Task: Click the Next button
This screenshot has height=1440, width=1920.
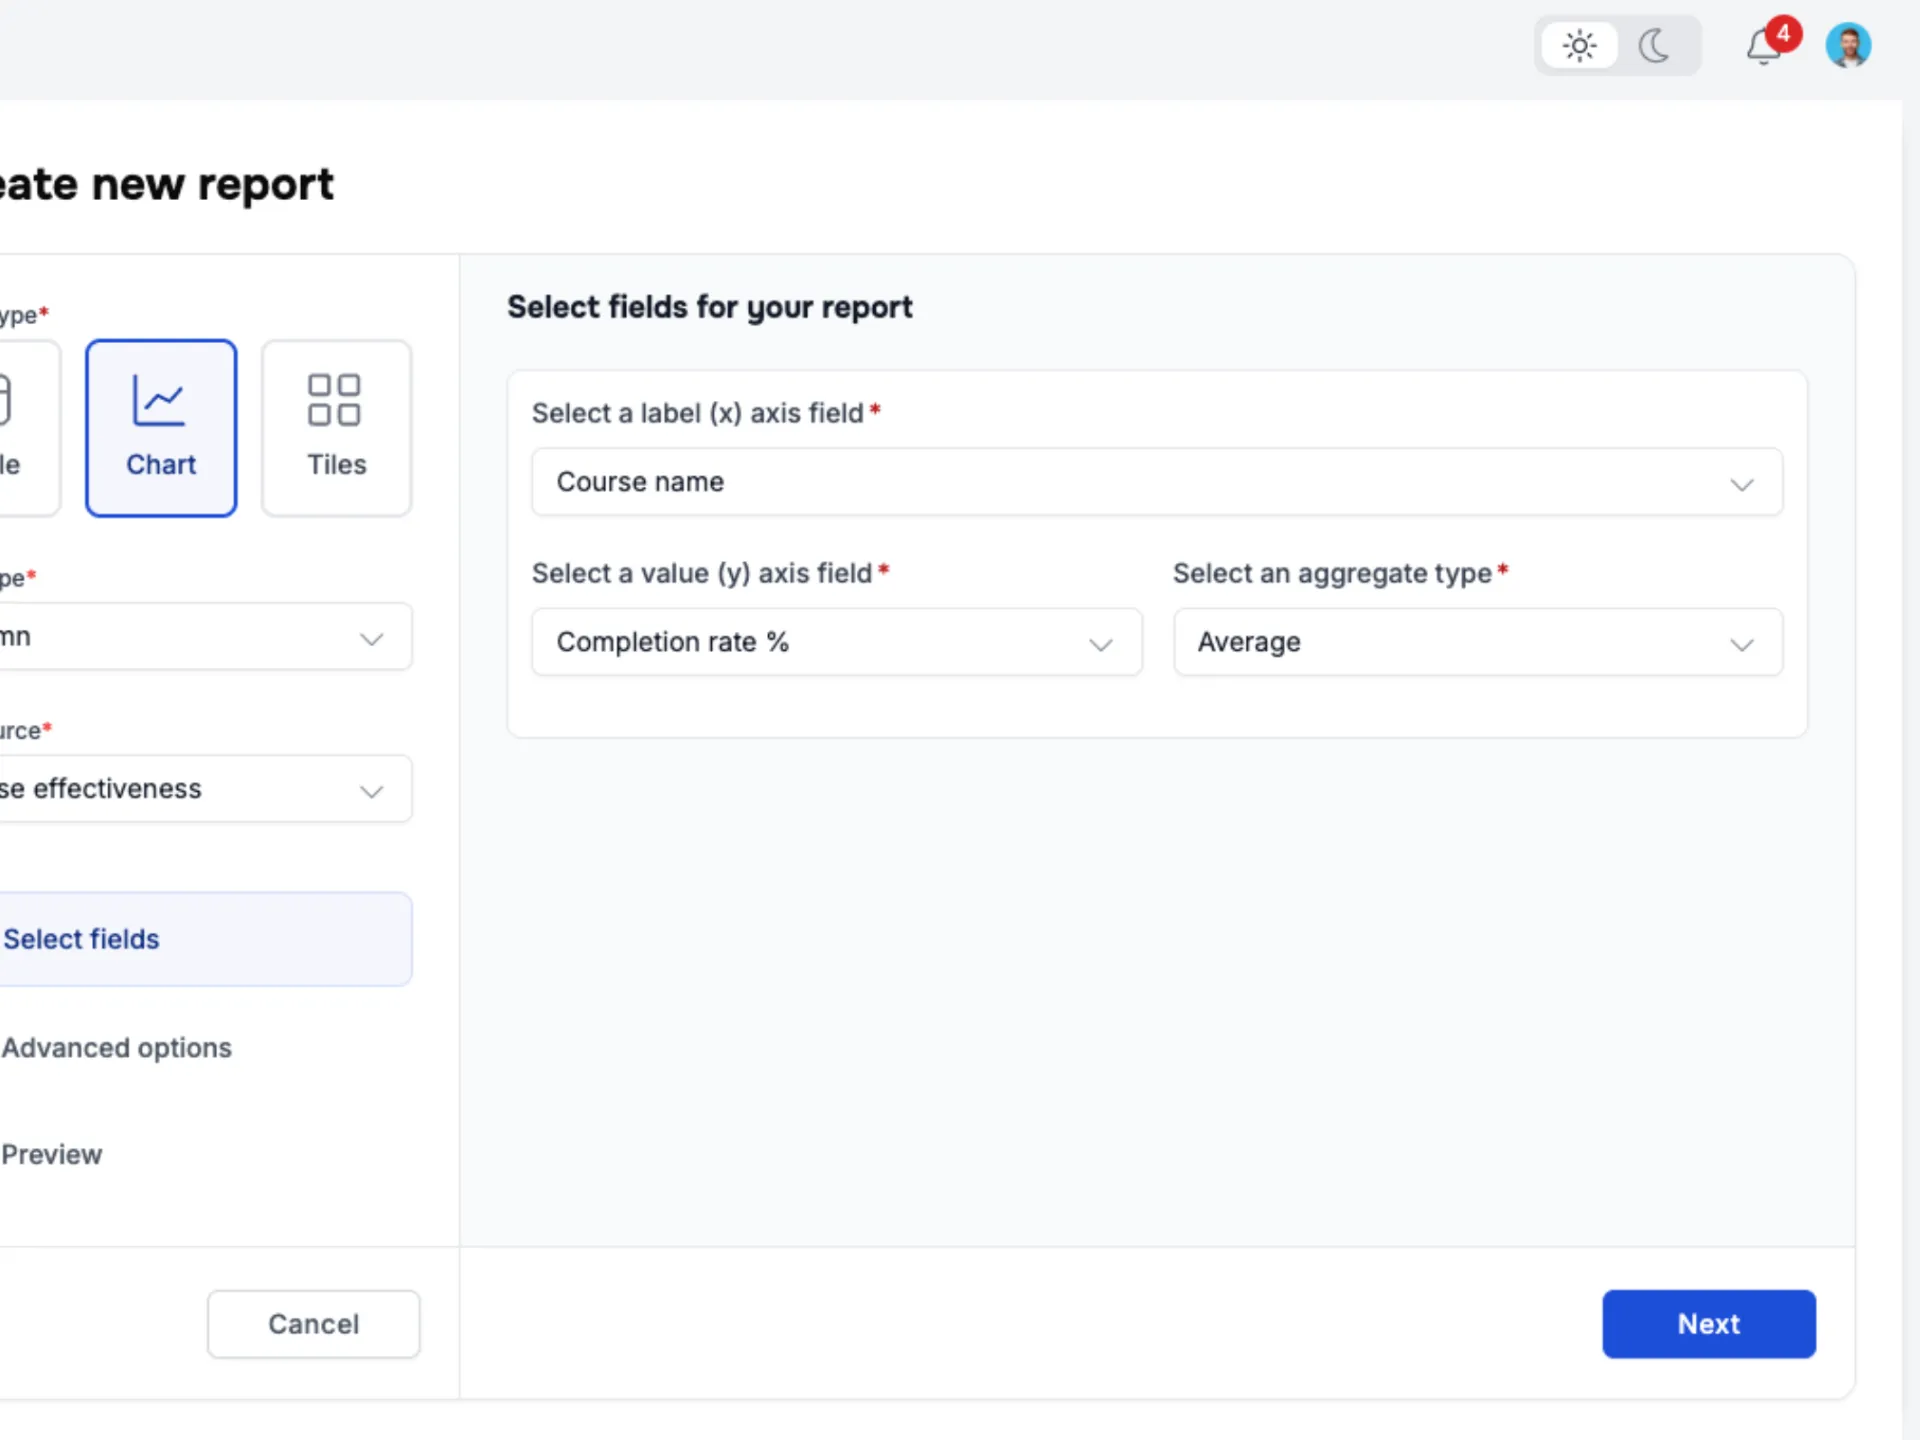Action: pyautogui.click(x=1708, y=1324)
